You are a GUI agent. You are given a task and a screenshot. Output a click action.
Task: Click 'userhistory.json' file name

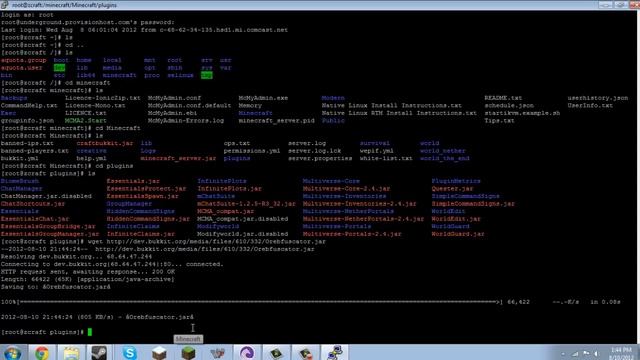click(x=598, y=98)
